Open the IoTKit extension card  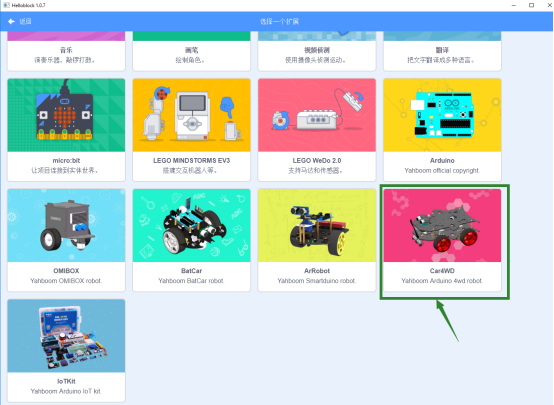tap(66, 350)
